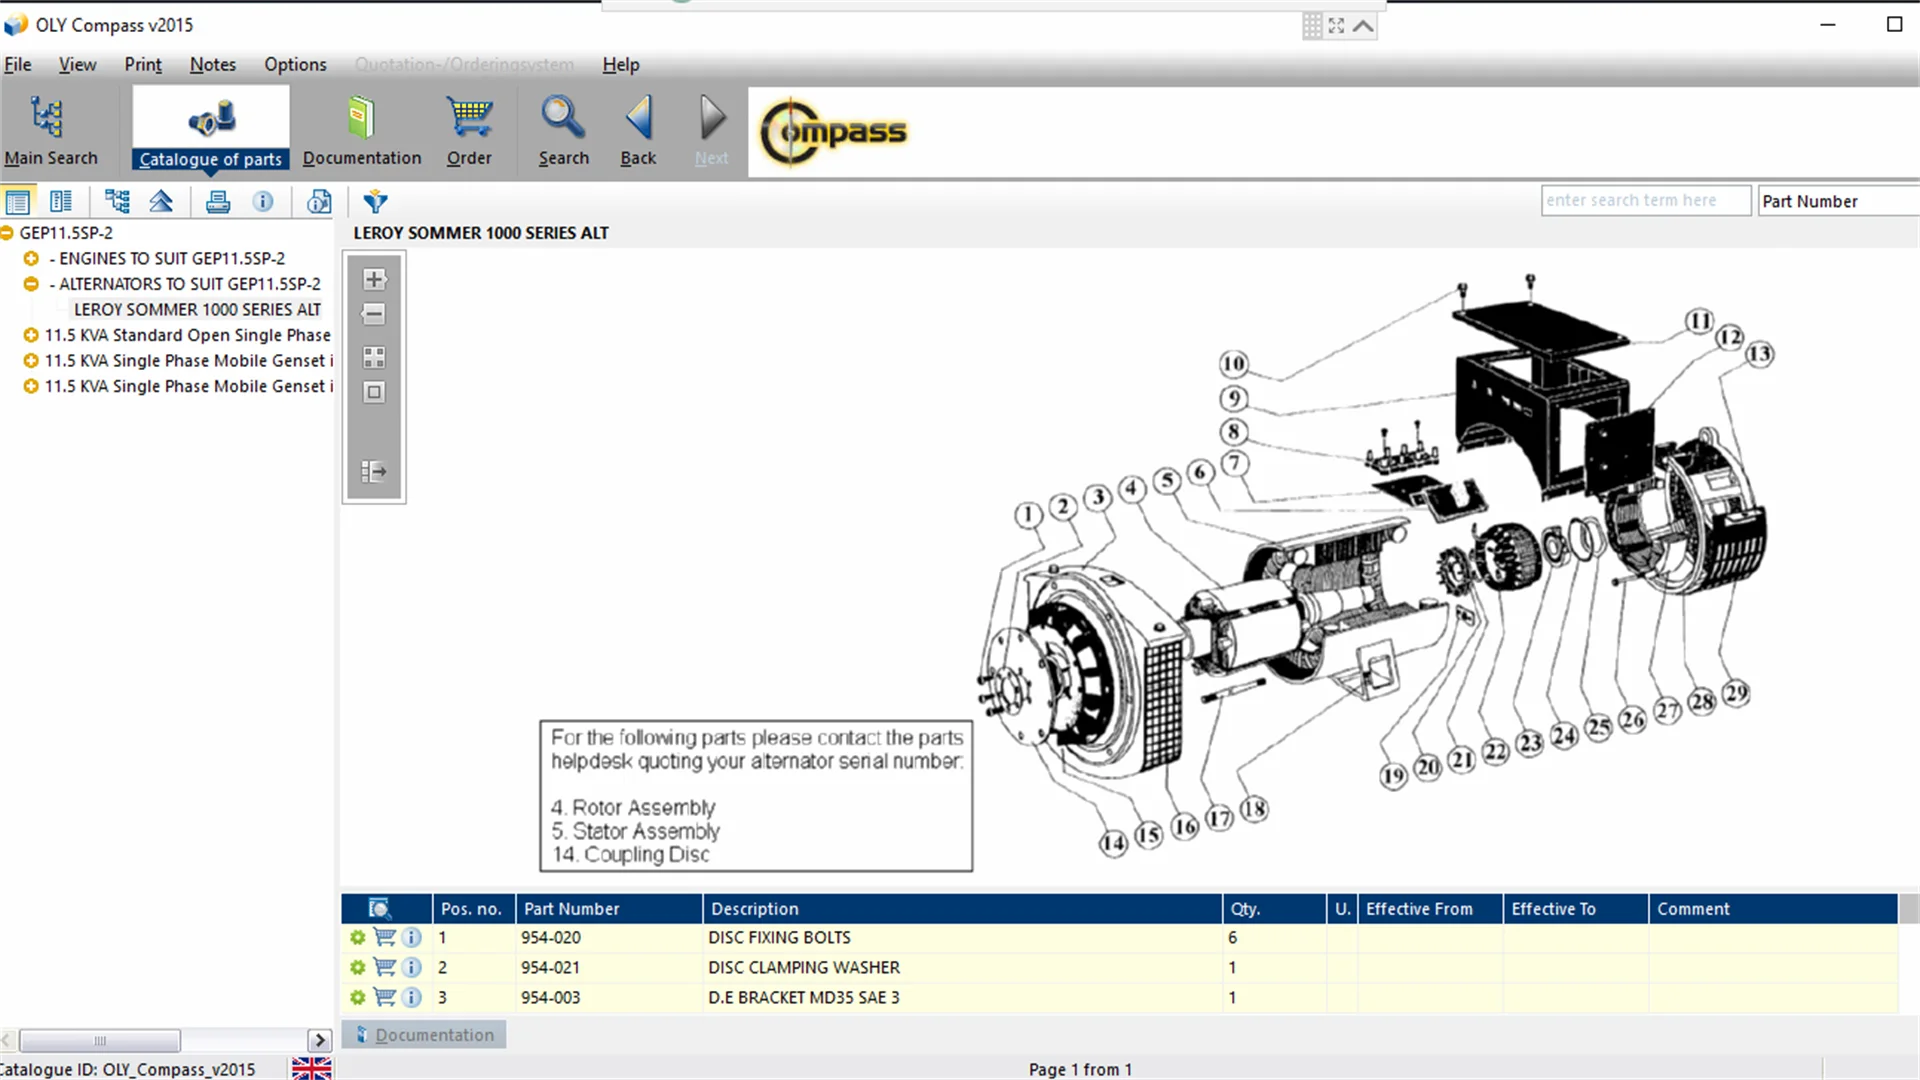Open the Documentation section
The height and width of the screenshot is (1080, 1920).
[x=362, y=130]
